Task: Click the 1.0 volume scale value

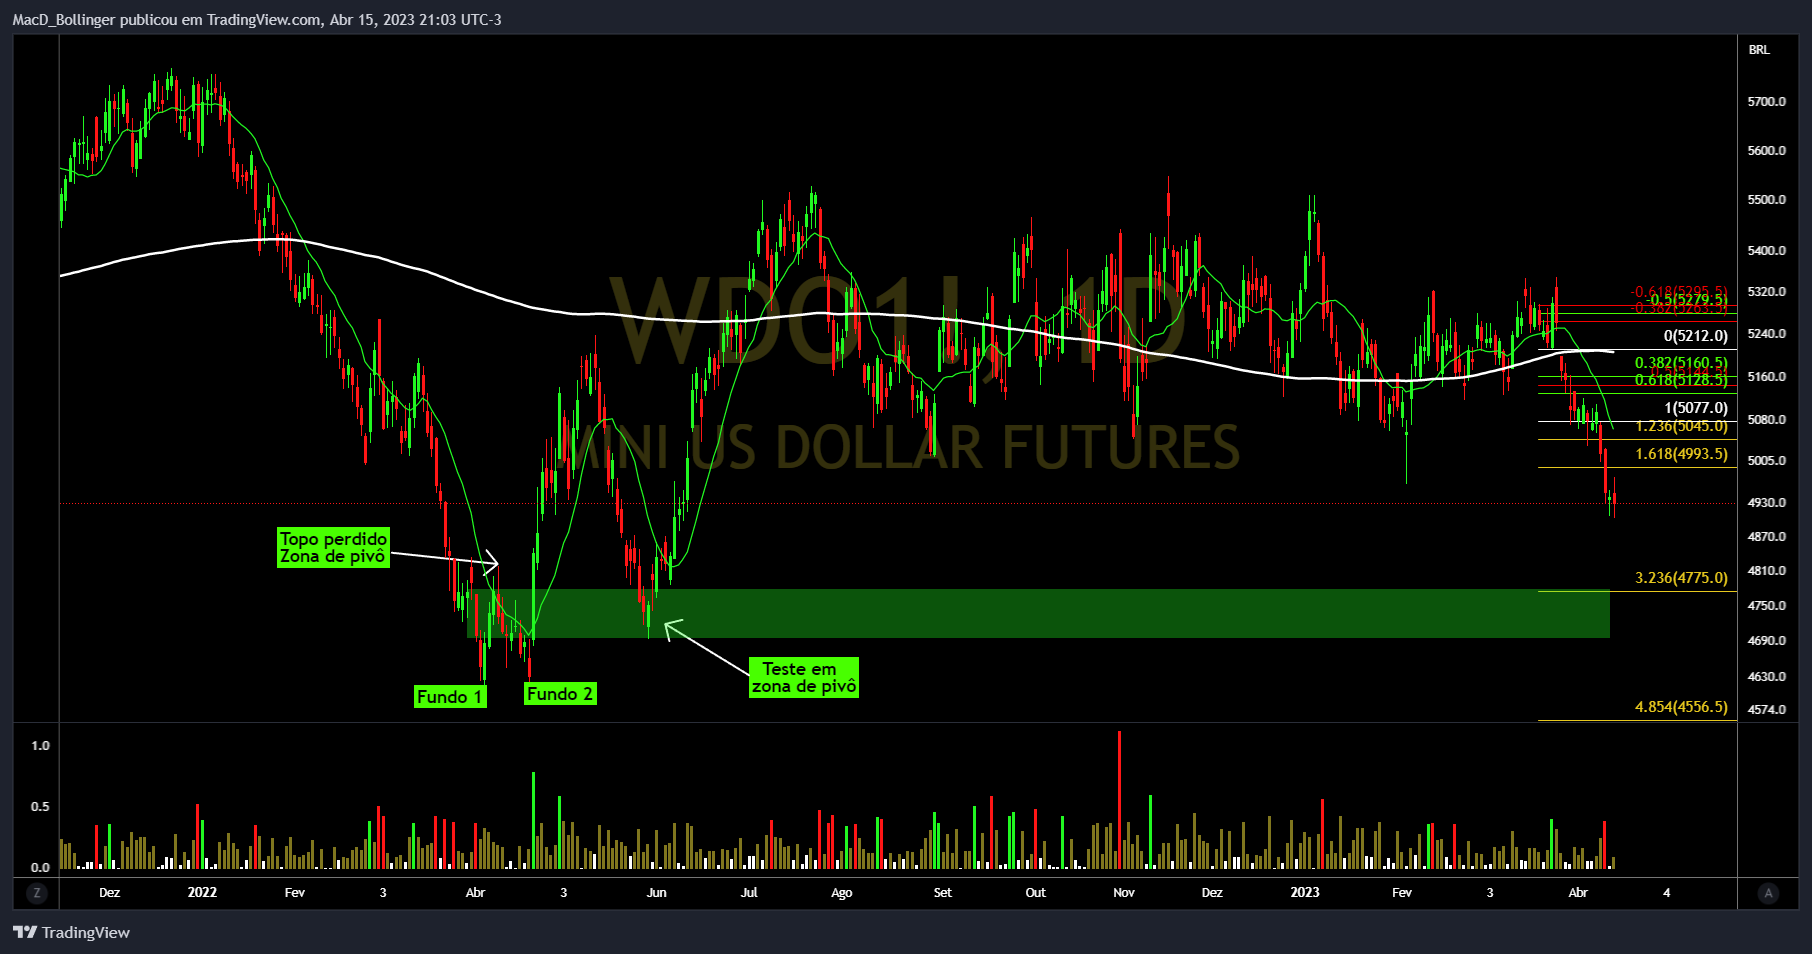Action: click(x=40, y=746)
